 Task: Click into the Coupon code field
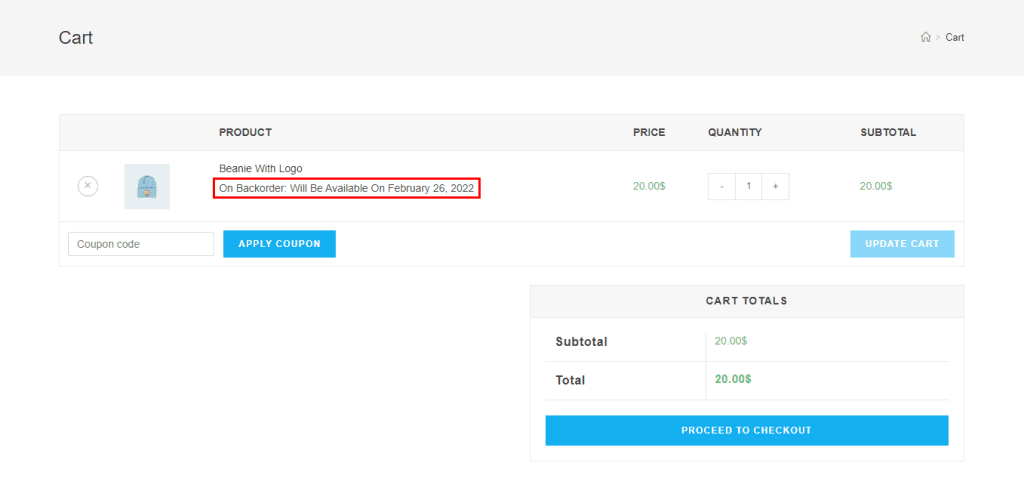point(141,244)
